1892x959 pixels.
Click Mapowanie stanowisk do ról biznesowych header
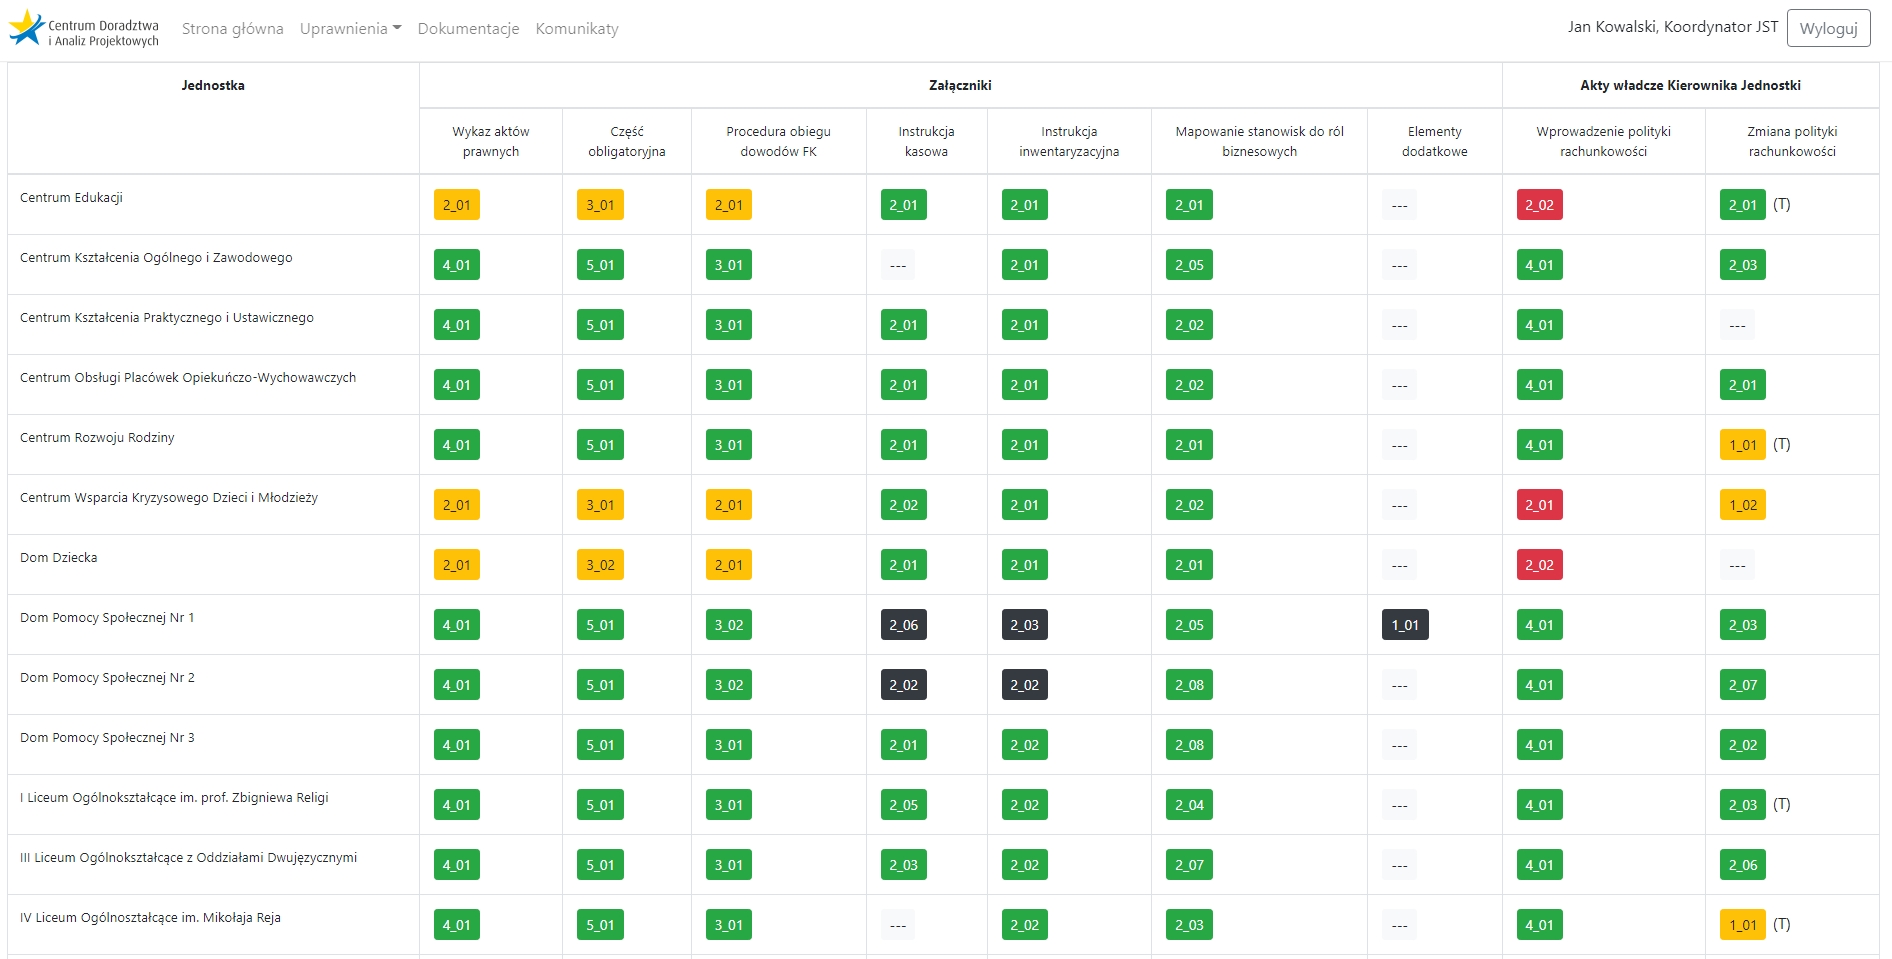click(1259, 141)
